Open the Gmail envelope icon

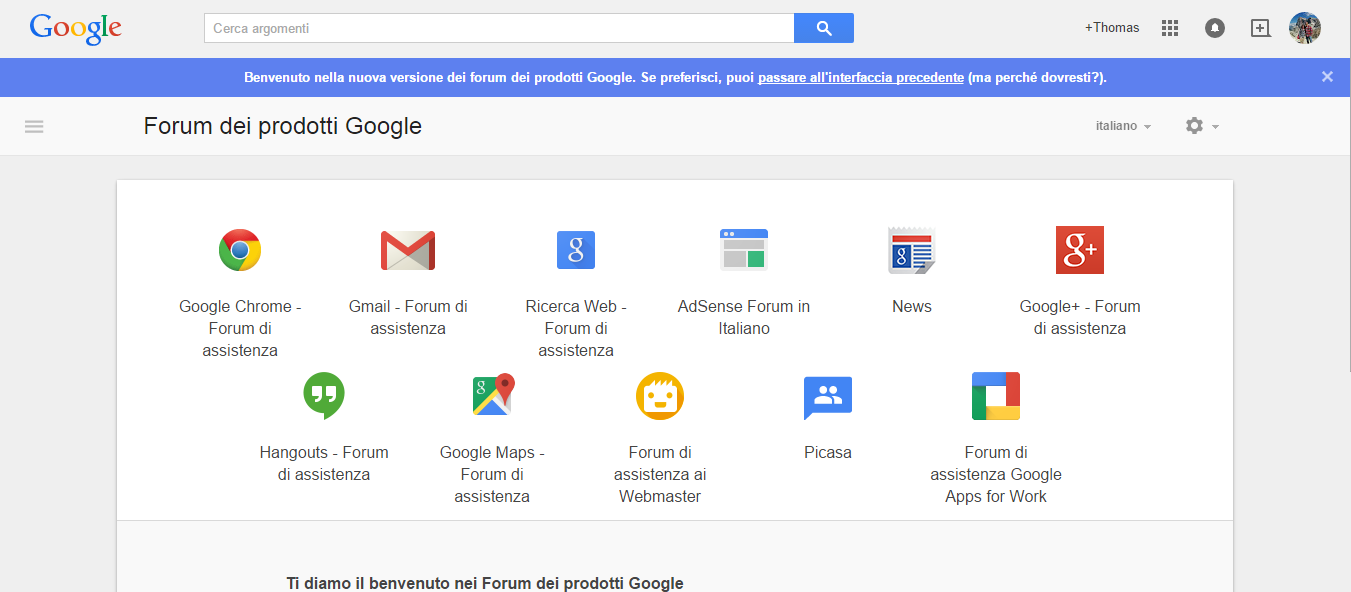tap(408, 250)
